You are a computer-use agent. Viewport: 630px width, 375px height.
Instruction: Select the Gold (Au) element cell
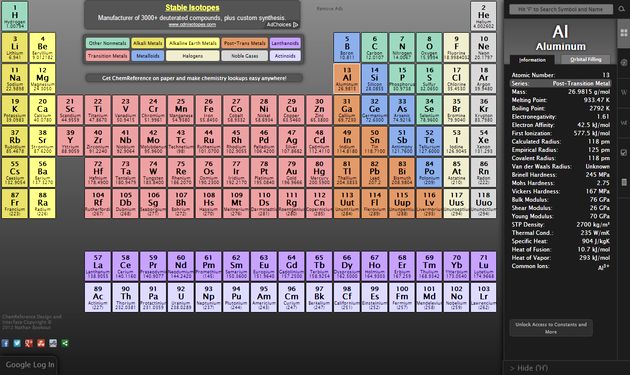pyautogui.click(x=291, y=172)
